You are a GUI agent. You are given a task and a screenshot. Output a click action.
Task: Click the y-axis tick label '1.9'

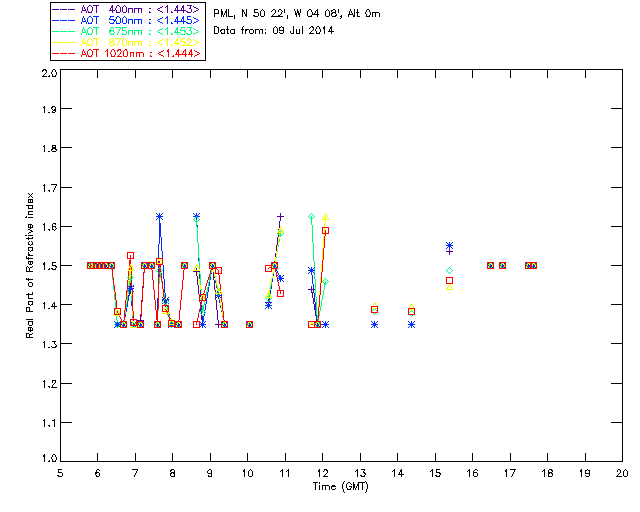click(49, 109)
